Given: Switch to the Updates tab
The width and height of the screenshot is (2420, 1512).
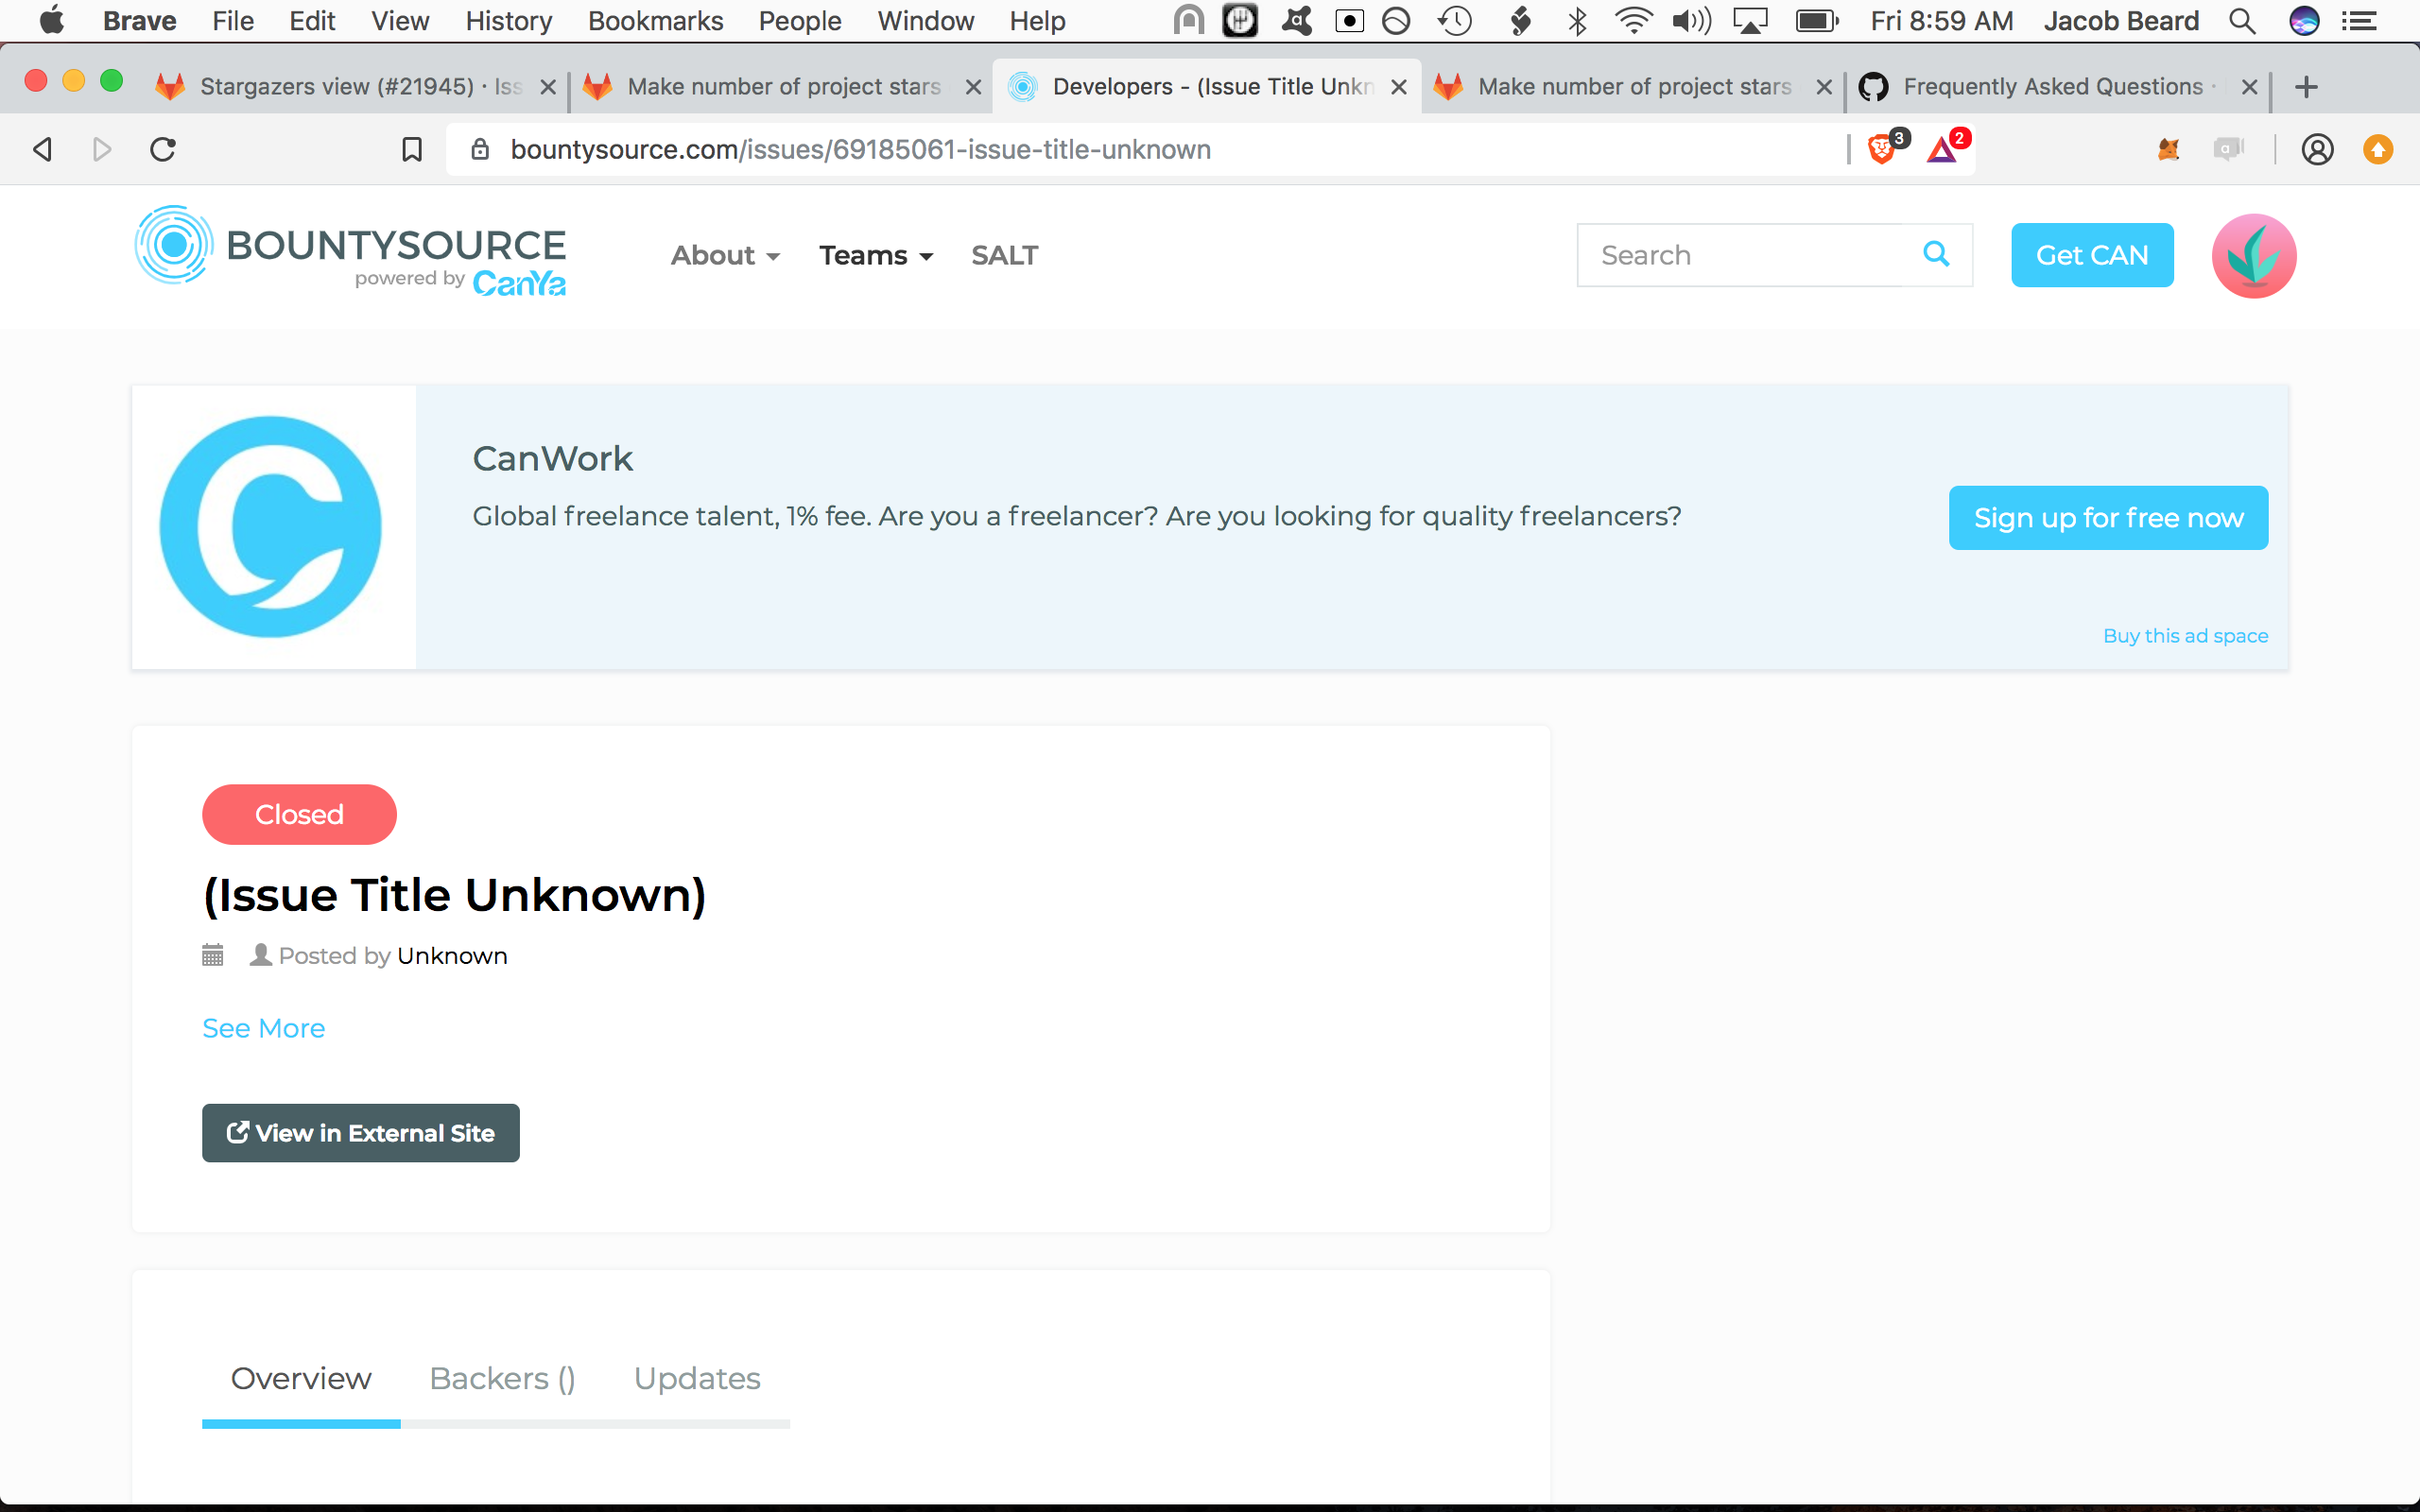Looking at the screenshot, I should tap(697, 1377).
